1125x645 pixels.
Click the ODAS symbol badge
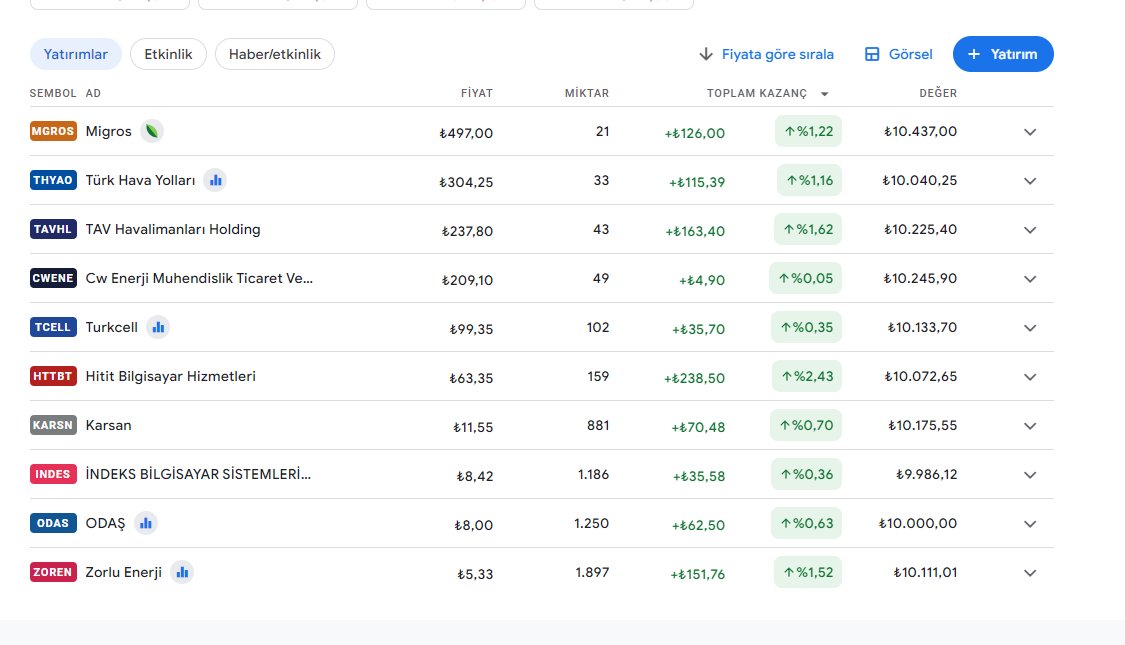pyautogui.click(x=53, y=523)
